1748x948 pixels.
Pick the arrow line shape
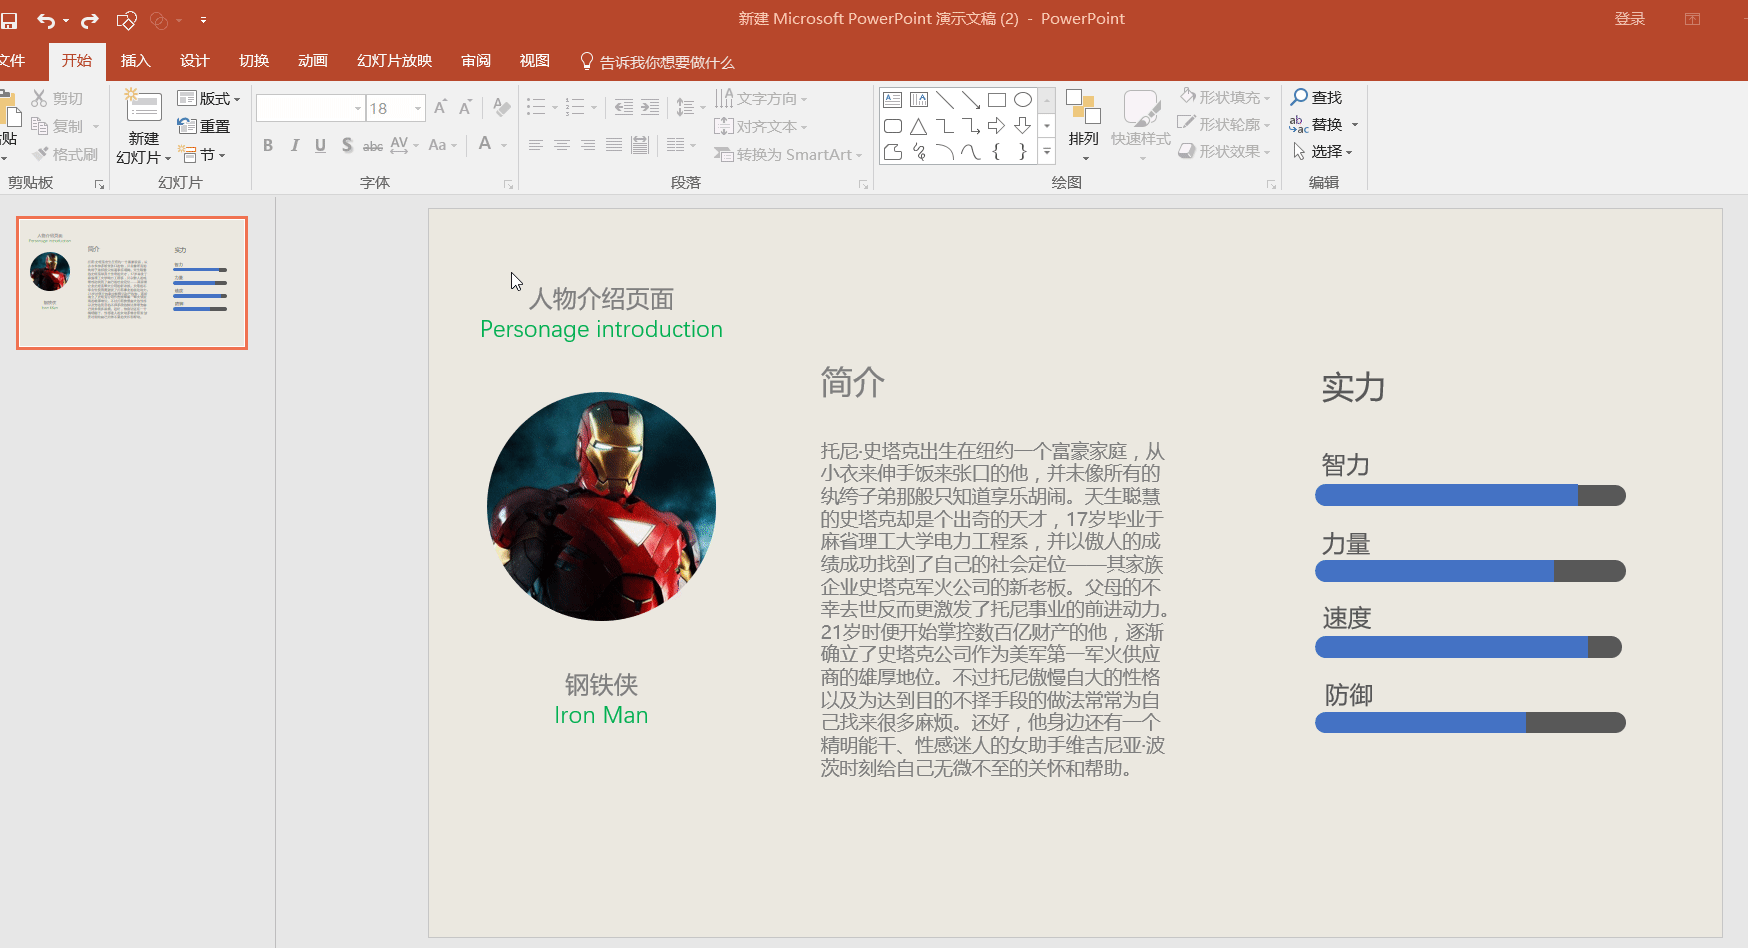click(971, 100)
